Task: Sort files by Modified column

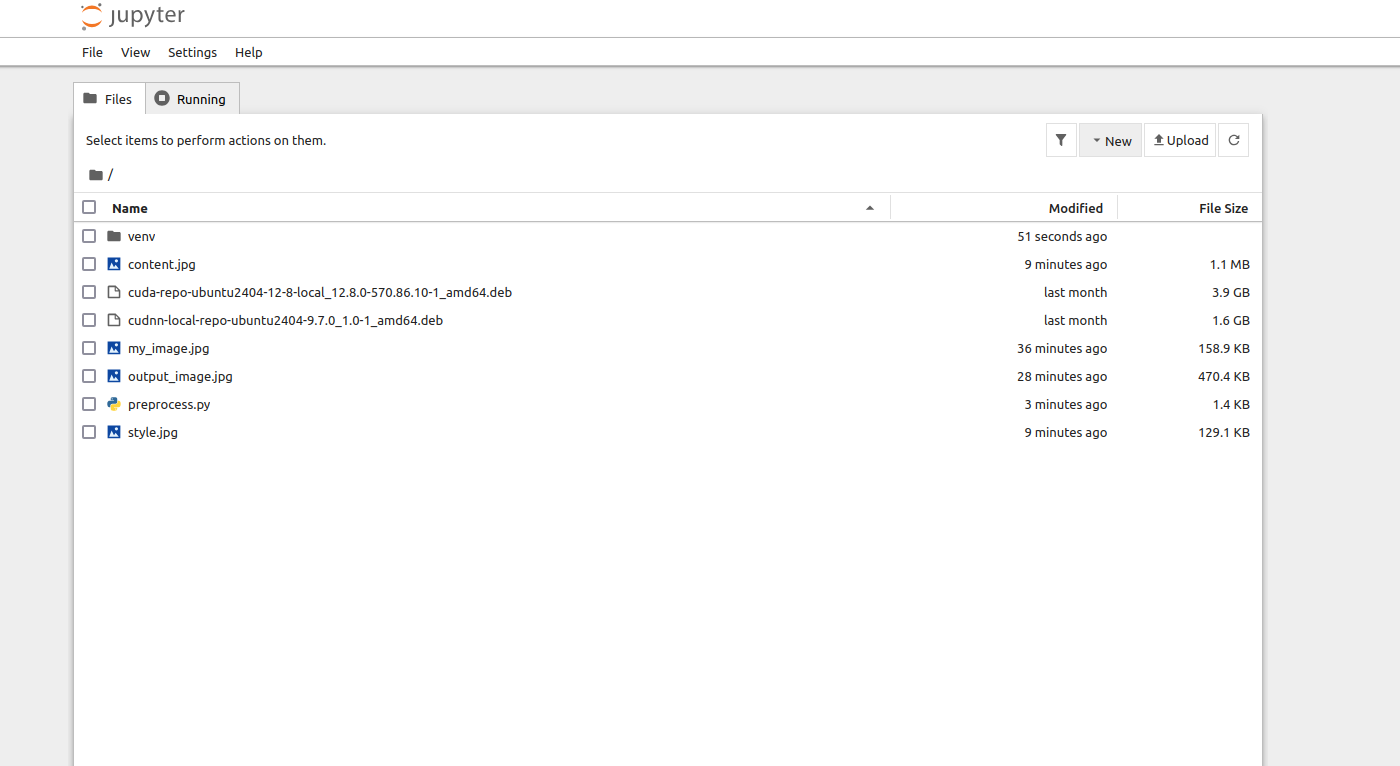Action: [x=1075, y=208]
